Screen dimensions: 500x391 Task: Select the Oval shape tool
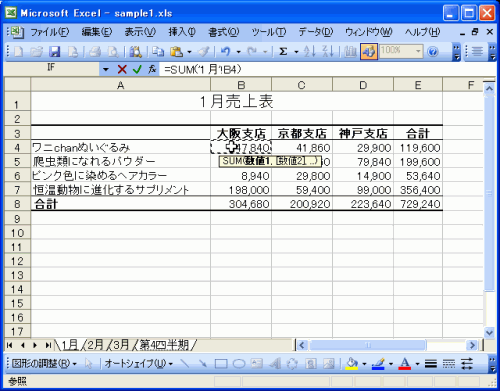pyautogui.click(x=239, y=364)
